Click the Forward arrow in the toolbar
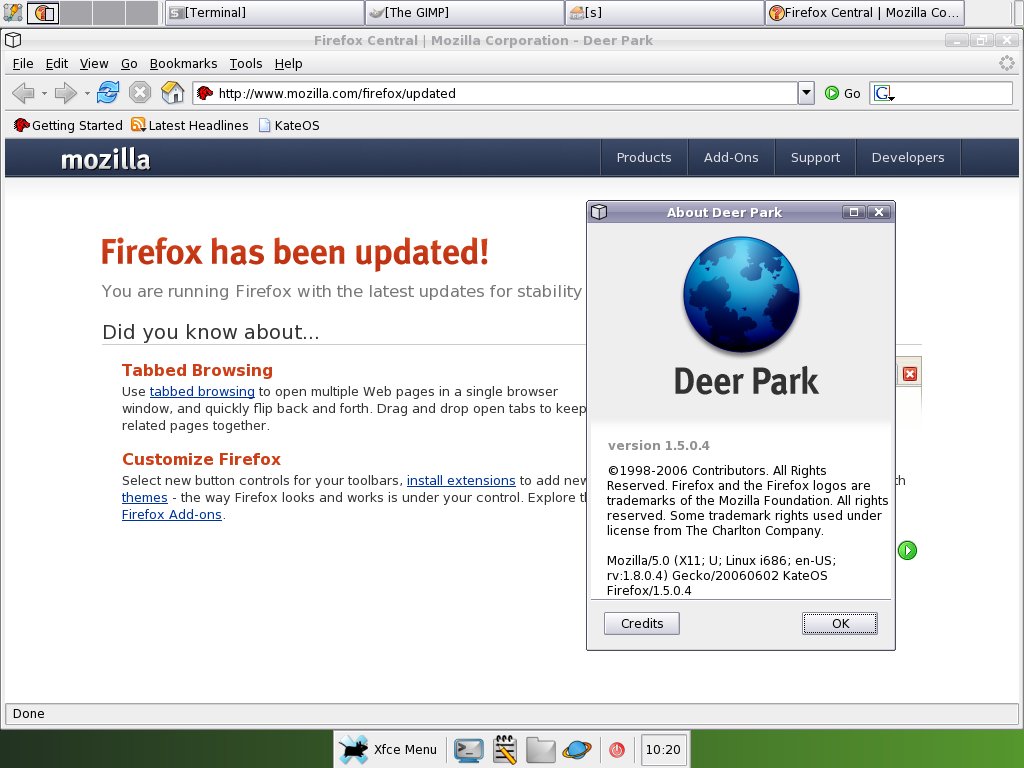The height and width of the screenshot is (768, 1024). pyautogui.click(x=65, y=93)
